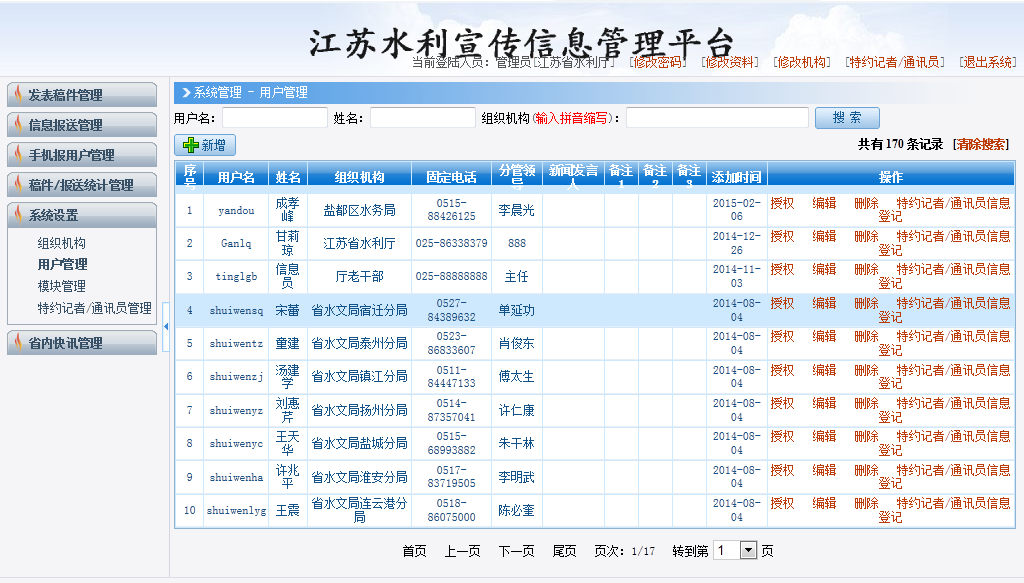Expand 稿件/报送统计管理 menu section
The image size is (1024, 583).
pos(82,185)
